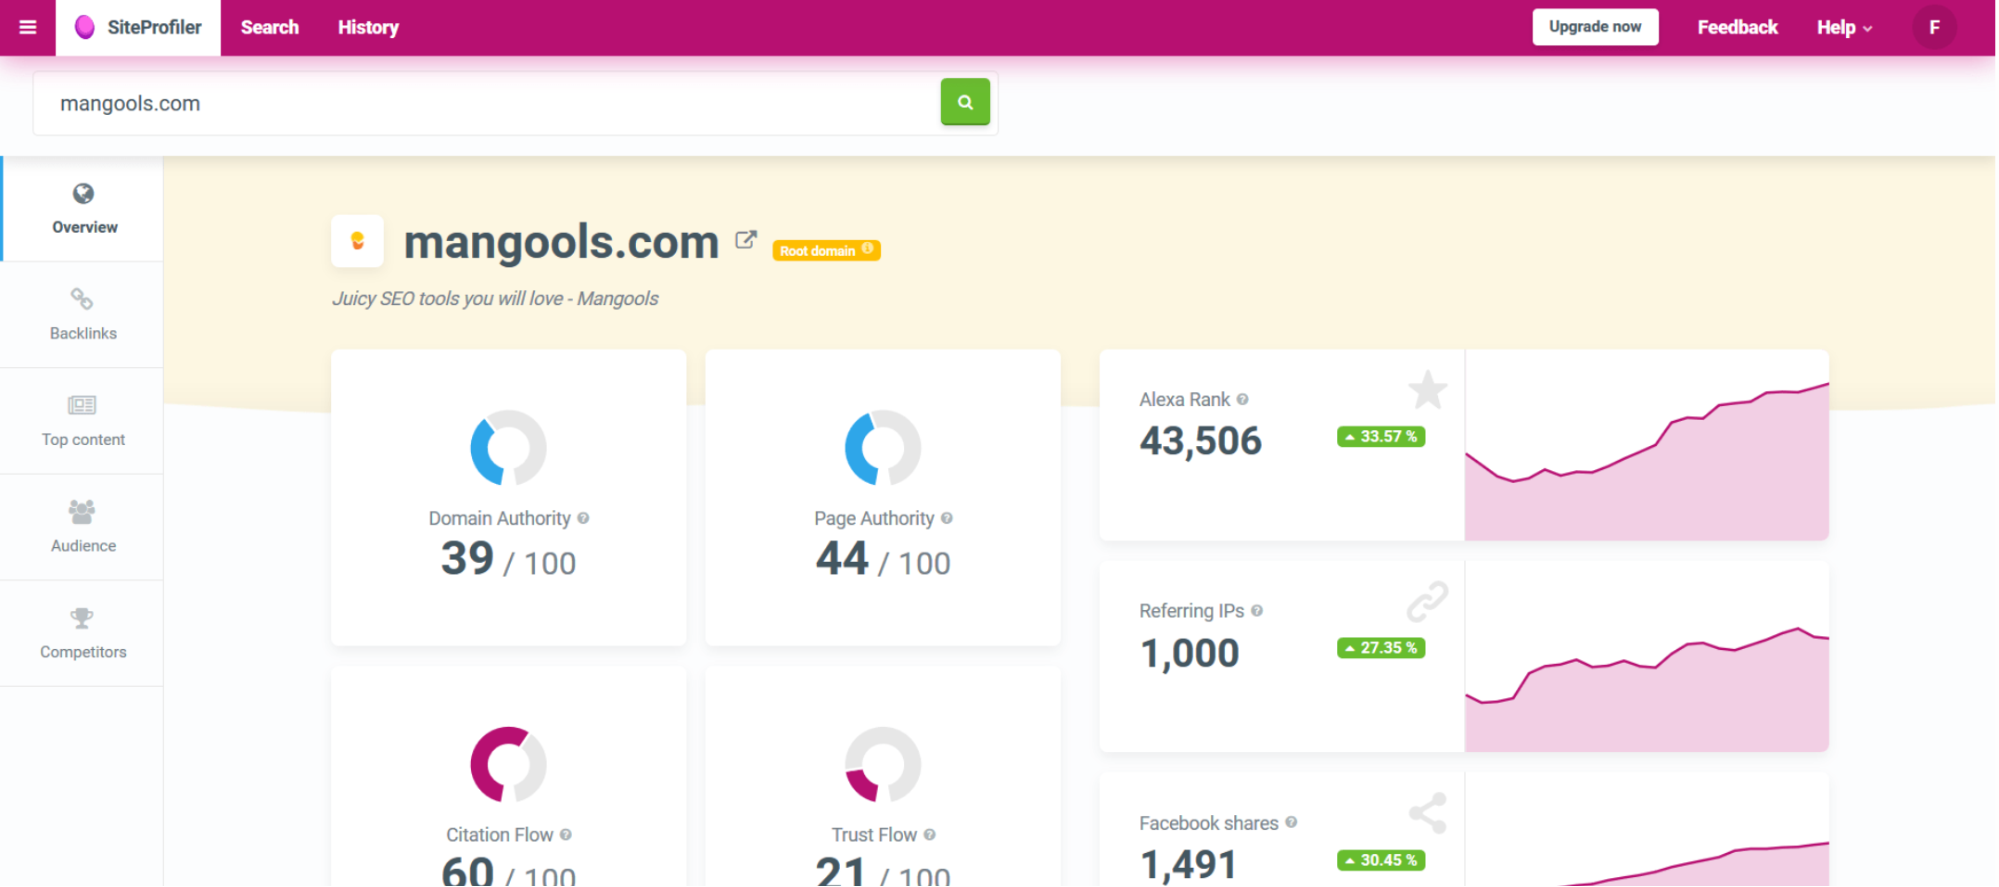Click the Citation Flow help icon
The width and height of the screenshot is (1999, 887).
pyautogui.click(x=566, y=835)
